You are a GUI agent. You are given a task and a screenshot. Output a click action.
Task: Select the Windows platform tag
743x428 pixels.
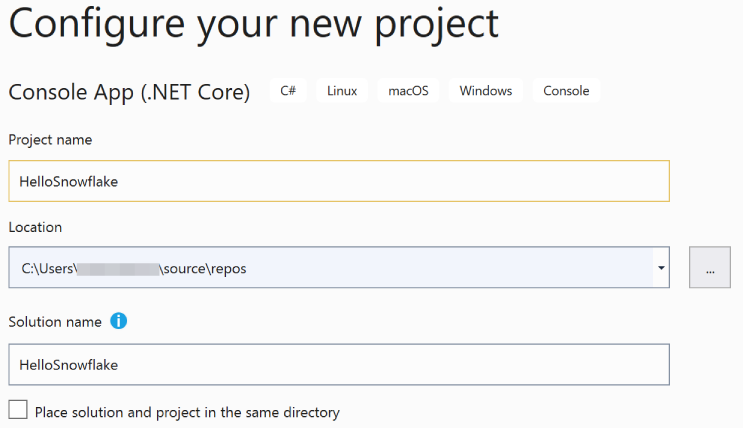click(x=485, y=91)
